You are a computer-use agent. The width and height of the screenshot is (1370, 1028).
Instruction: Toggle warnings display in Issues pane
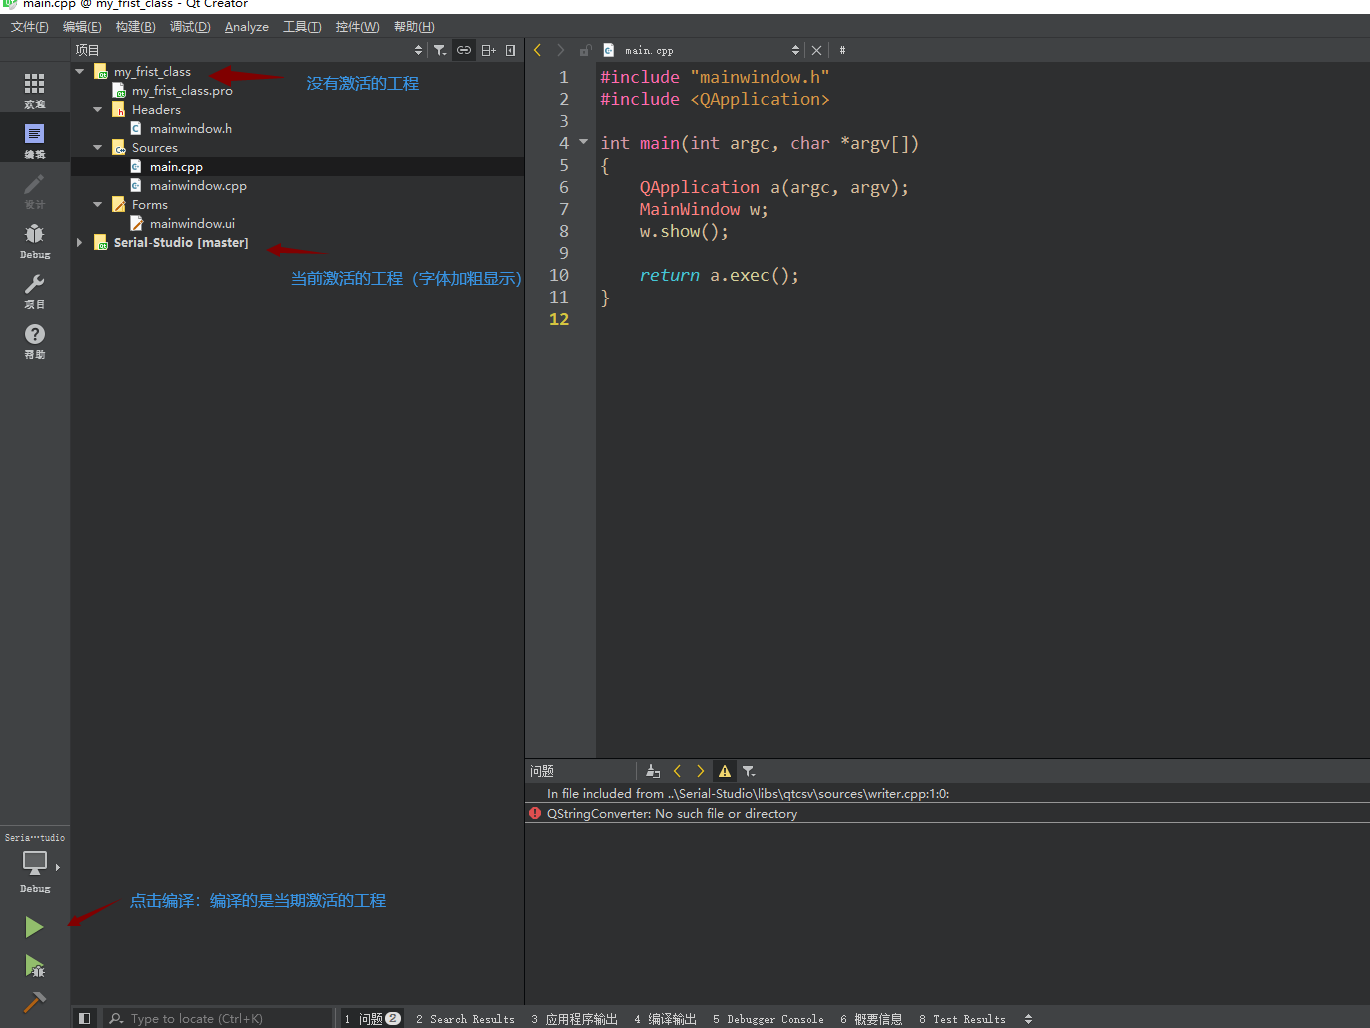point(725,771)
